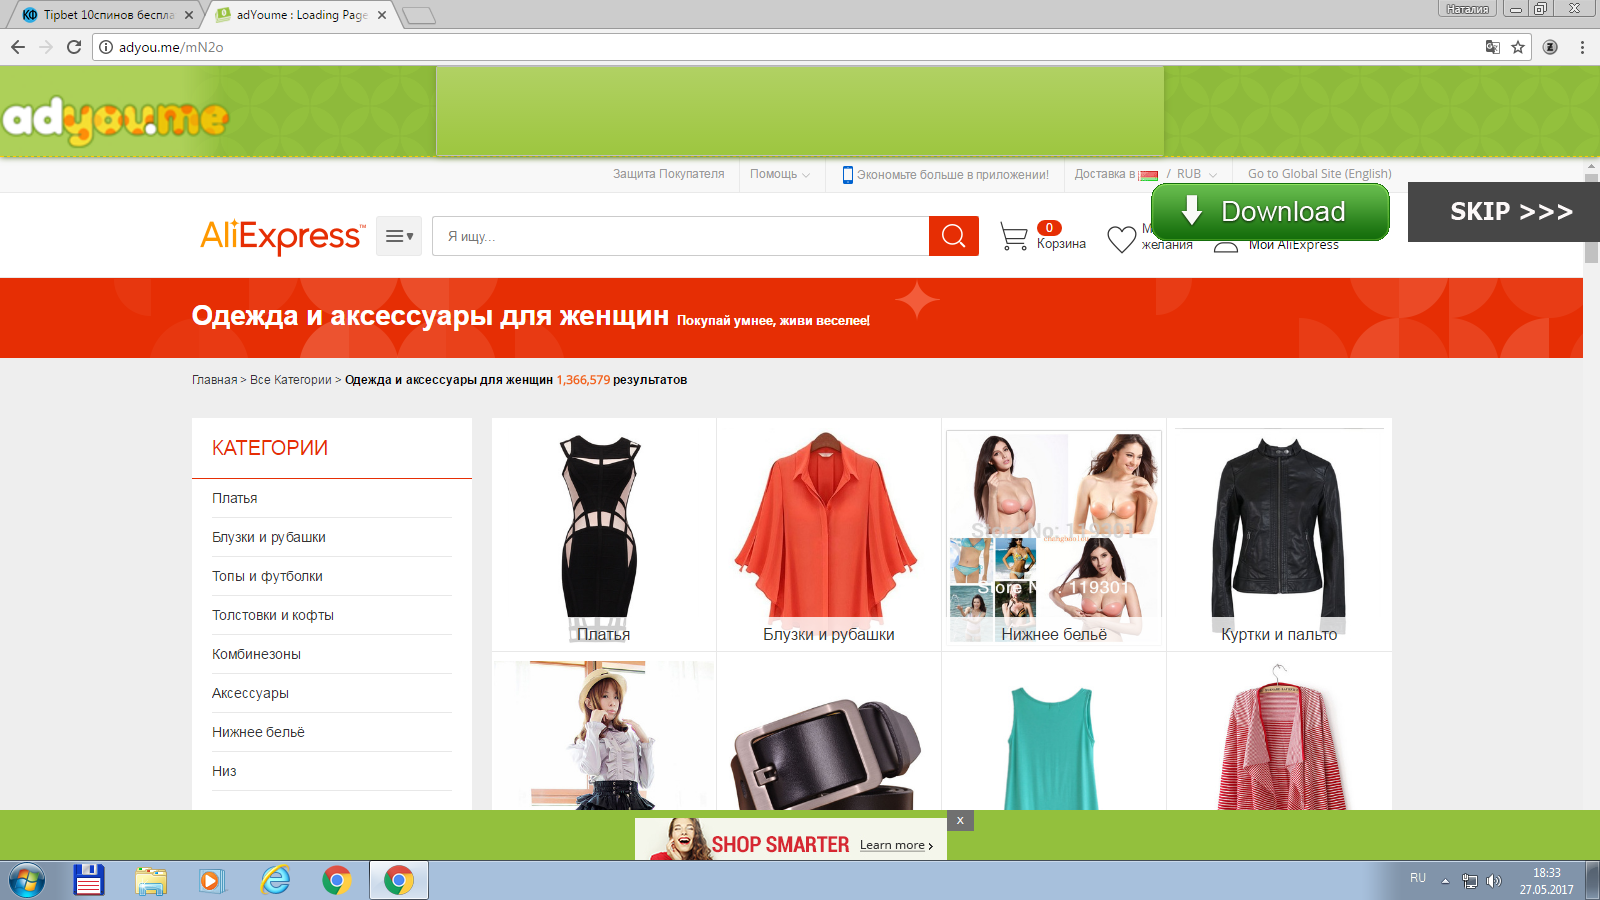Open Windows Explorer from the taskbar
Screen dimensions: 1600x900
click(x=151, y=881)
